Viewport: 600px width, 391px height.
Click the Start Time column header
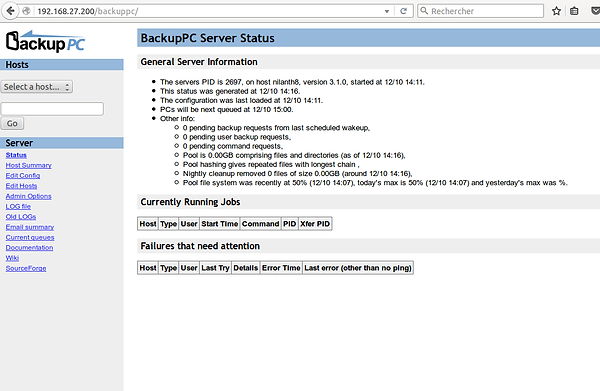pos(220,224)
